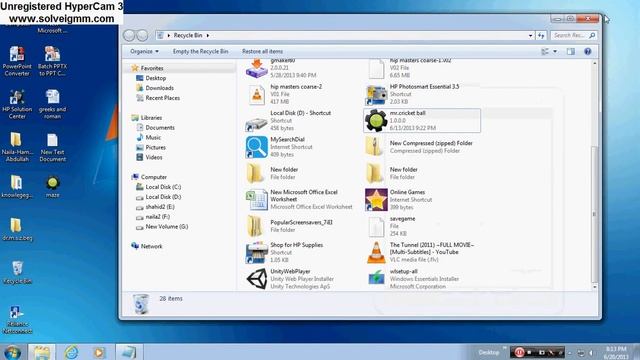This screenshot has height=360, width=640.
Task: Select hip masters coarse-1.v02 file icon
Action: [376, 69]
